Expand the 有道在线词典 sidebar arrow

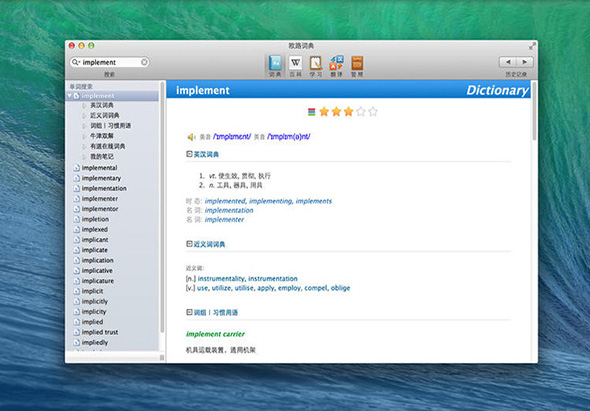[x=84, y=146]
